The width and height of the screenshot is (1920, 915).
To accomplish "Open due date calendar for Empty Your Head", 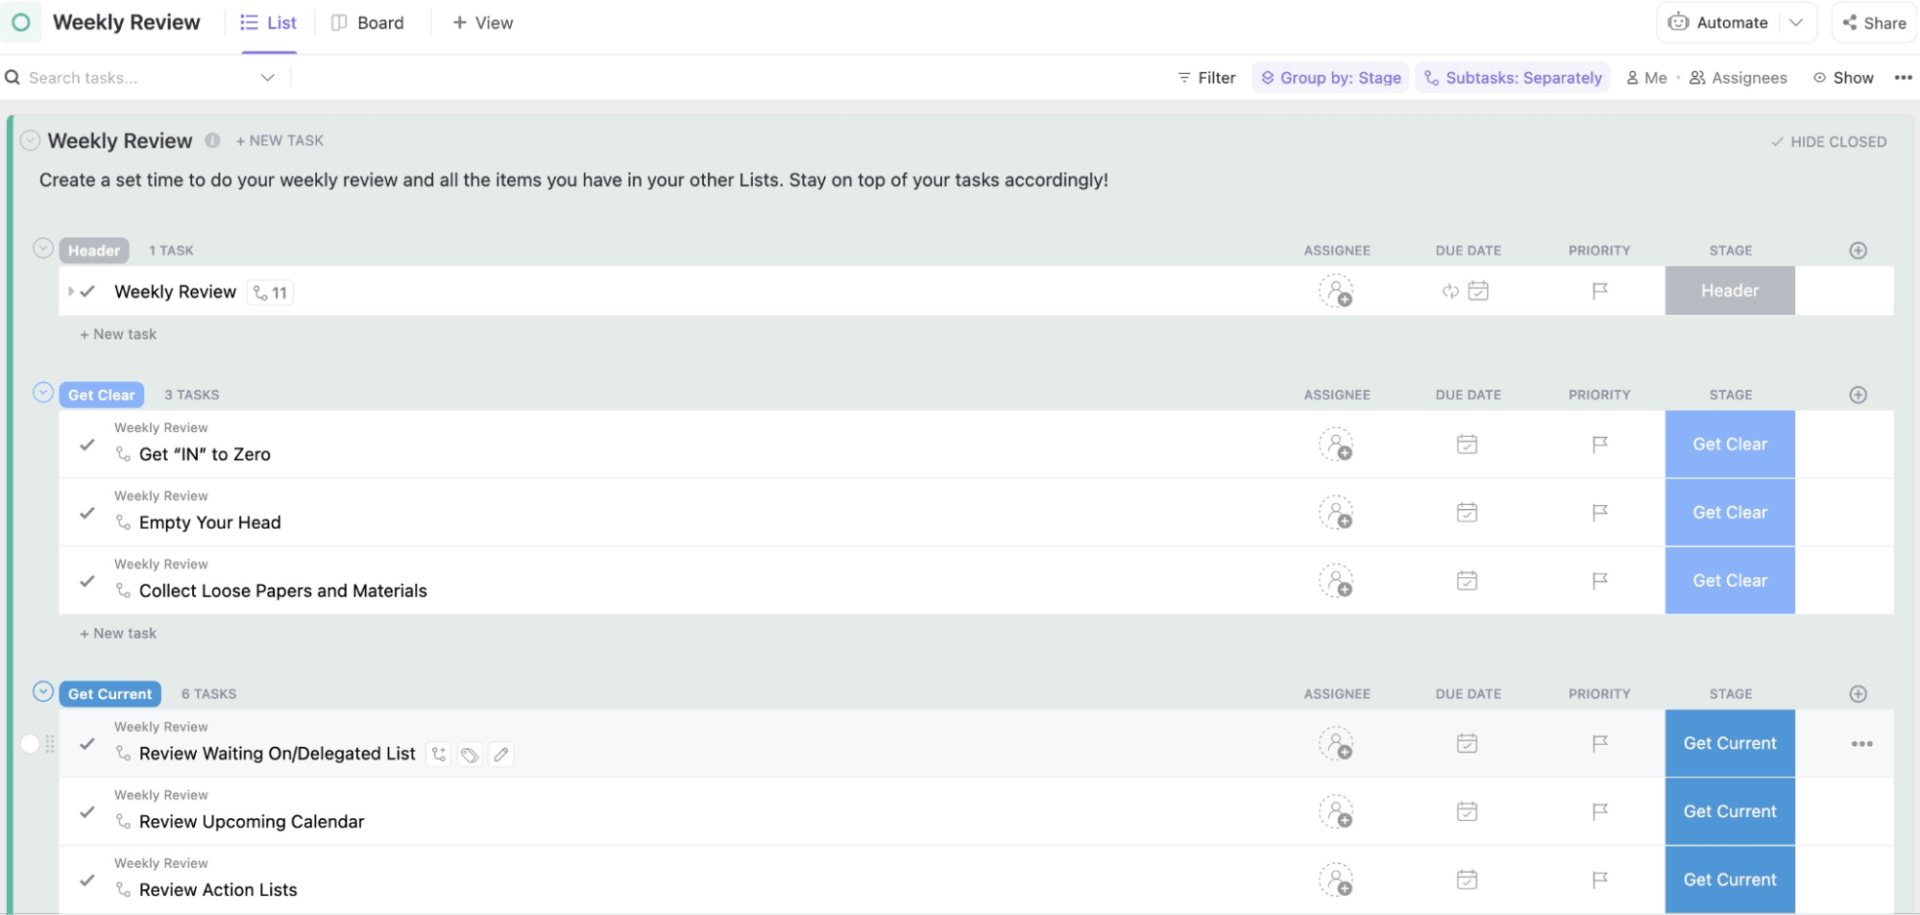I will pos(1467,512).
